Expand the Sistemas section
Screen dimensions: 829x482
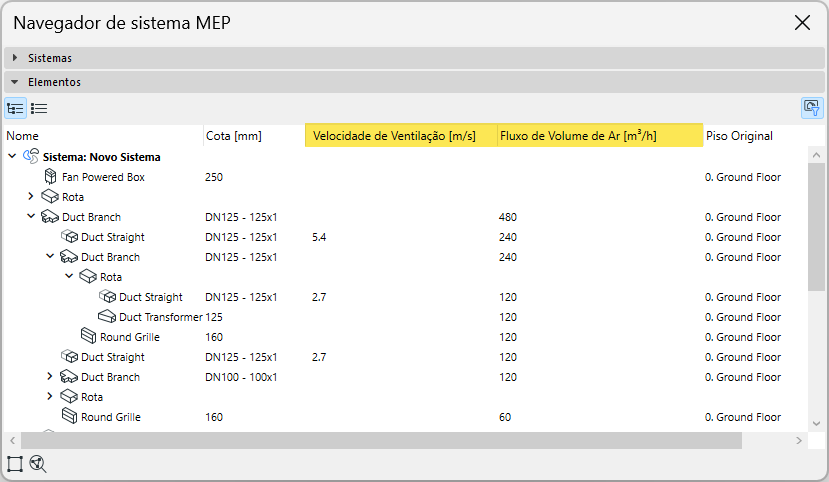click(15, 58)
